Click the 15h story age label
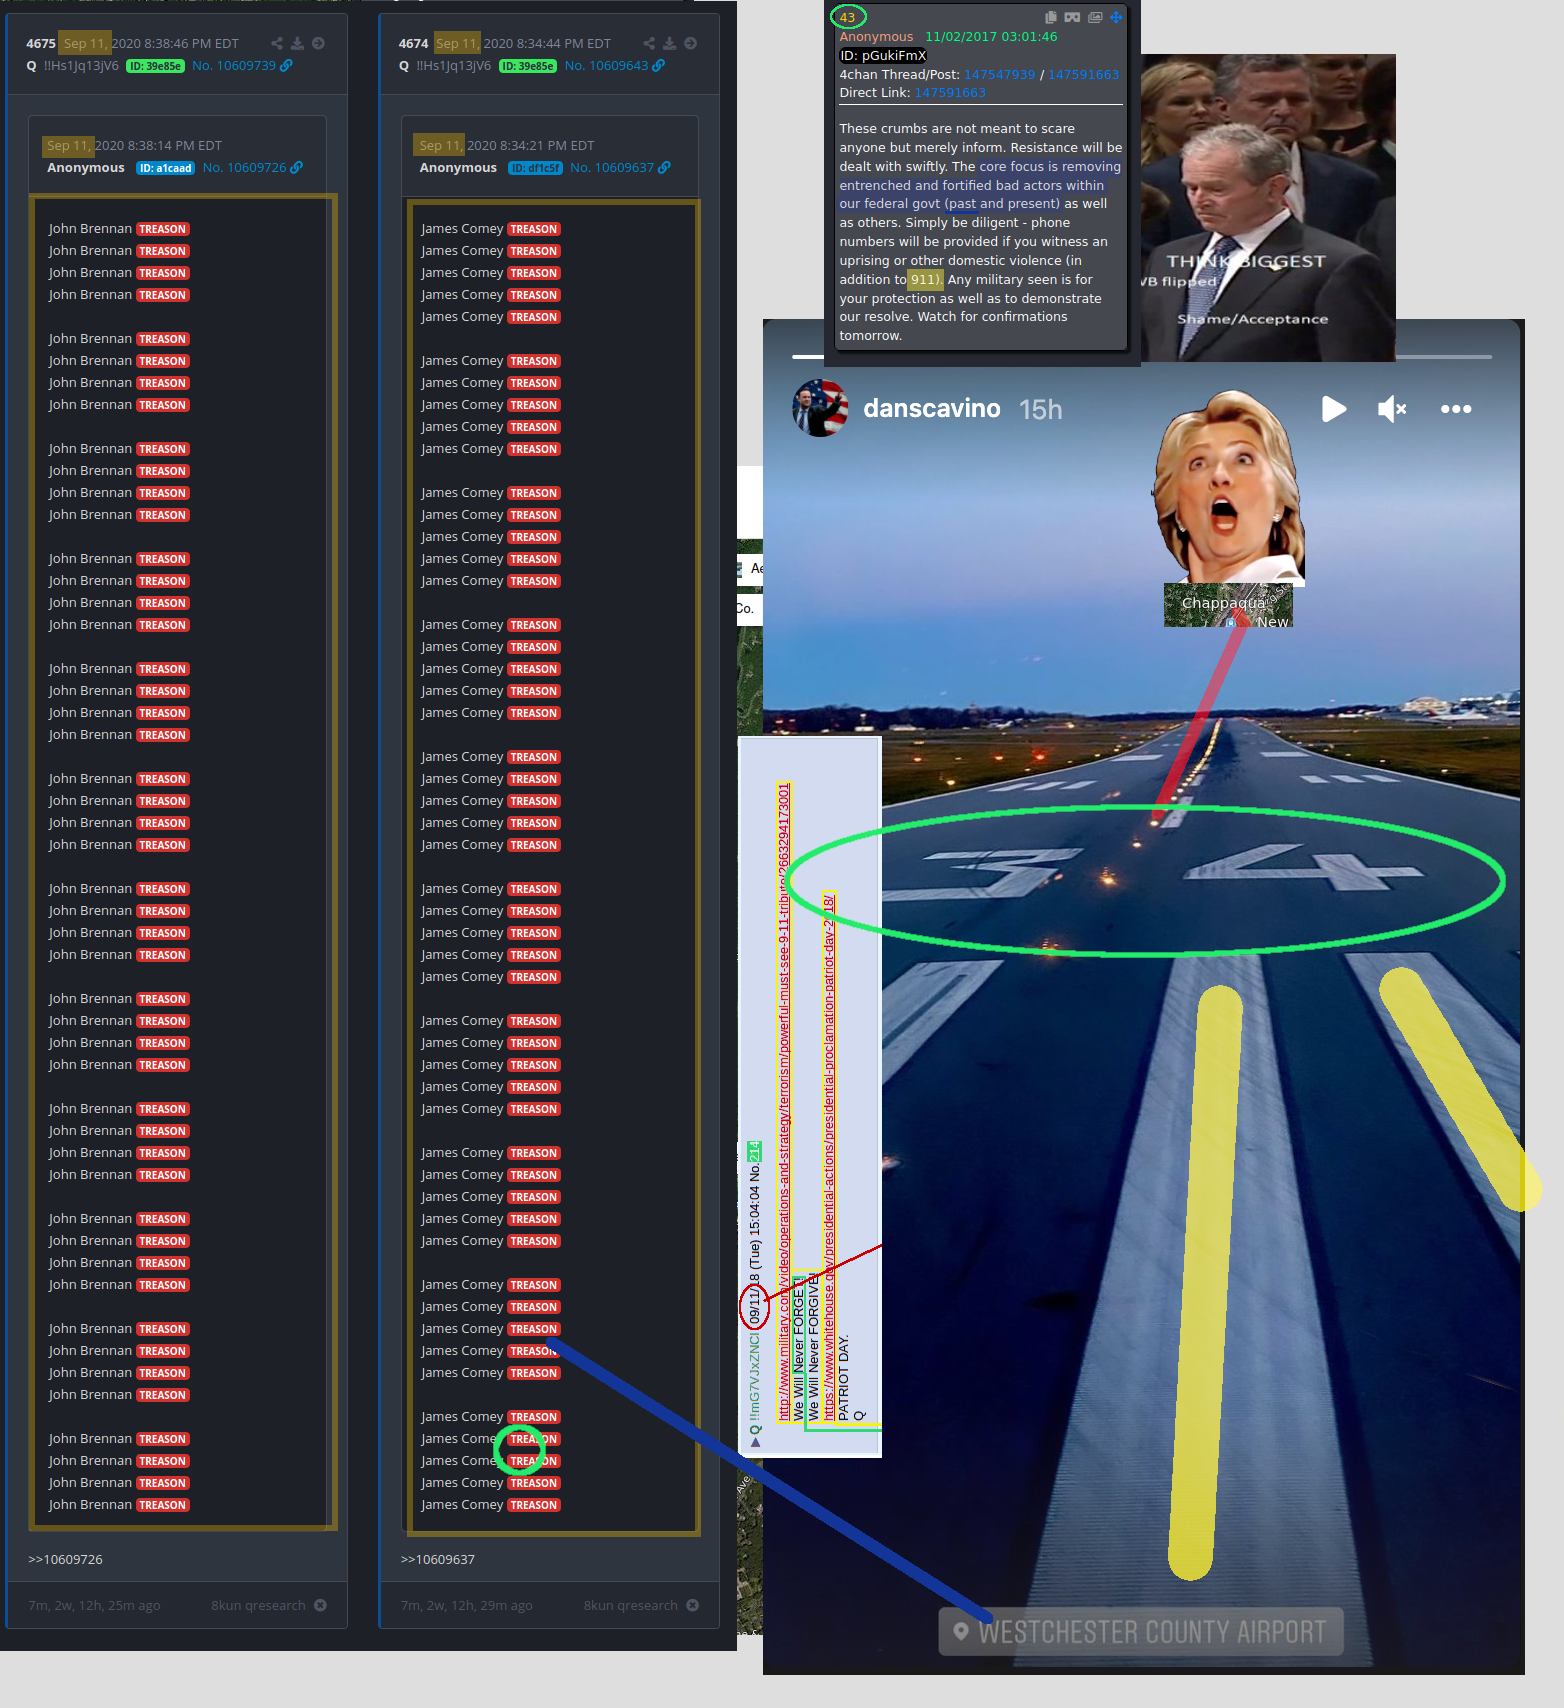This screenshot has width=1564, height=1708. pyautogui.click(x=1040, y=410)
